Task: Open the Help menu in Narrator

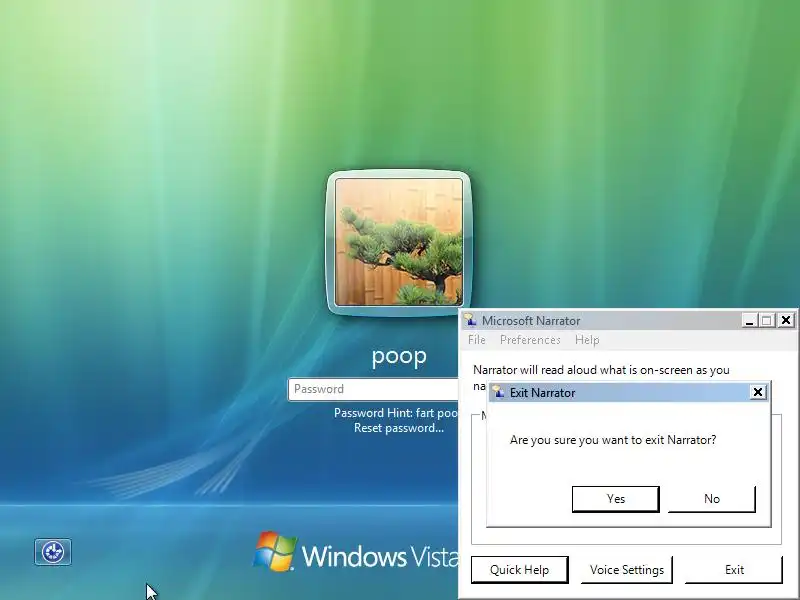Action: [587, 340]
